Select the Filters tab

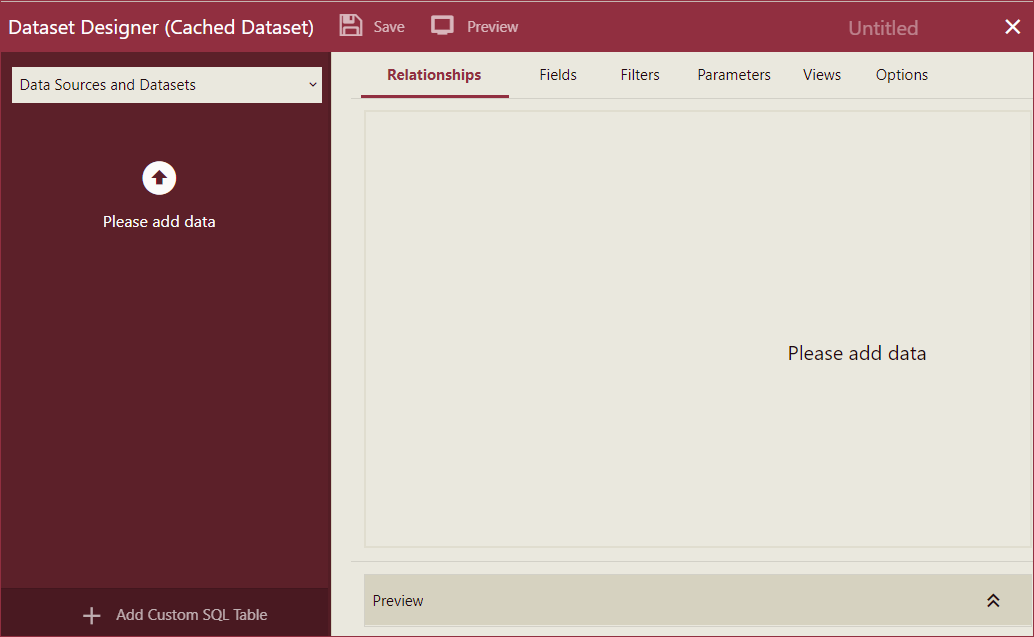(x=640, y=74)
